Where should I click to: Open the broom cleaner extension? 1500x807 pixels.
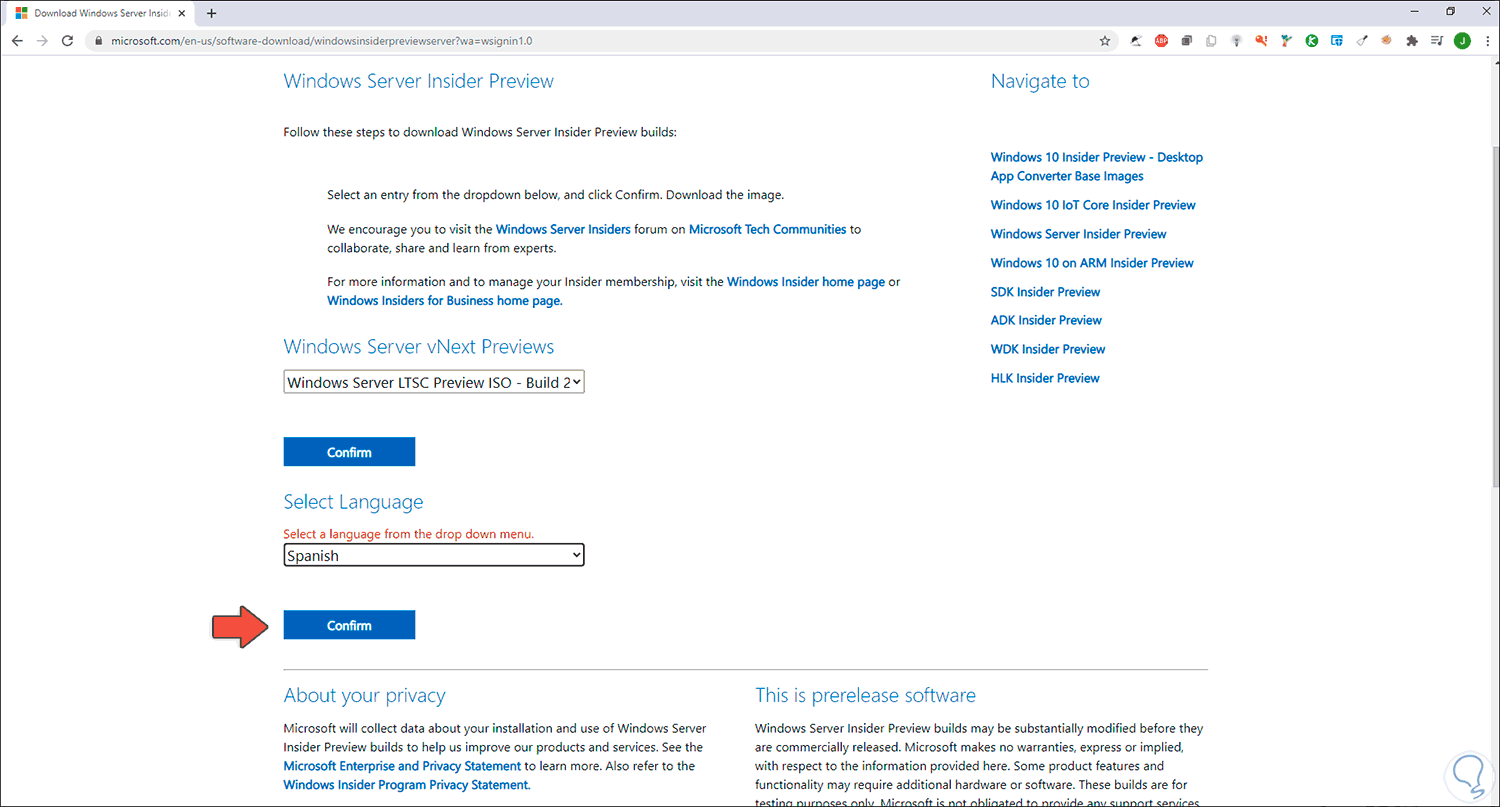pos(1362,41)
